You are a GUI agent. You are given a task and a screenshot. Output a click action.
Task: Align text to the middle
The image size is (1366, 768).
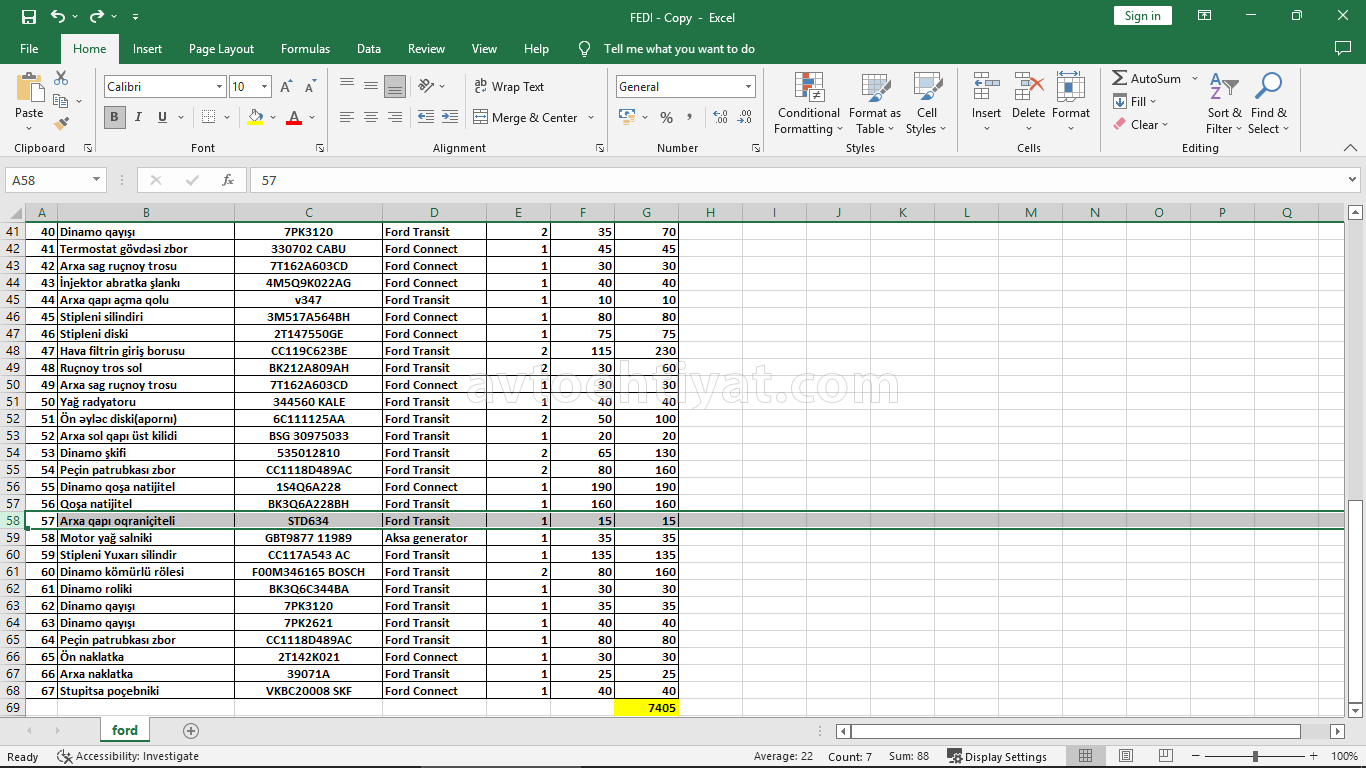point(371,86)
